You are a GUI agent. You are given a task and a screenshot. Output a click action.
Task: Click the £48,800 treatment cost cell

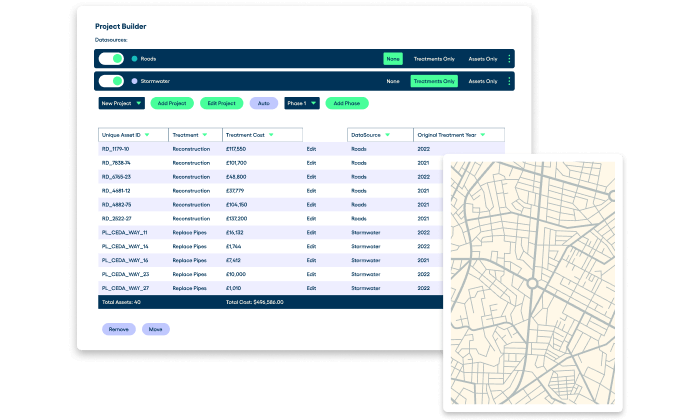[x=236, y=177]
